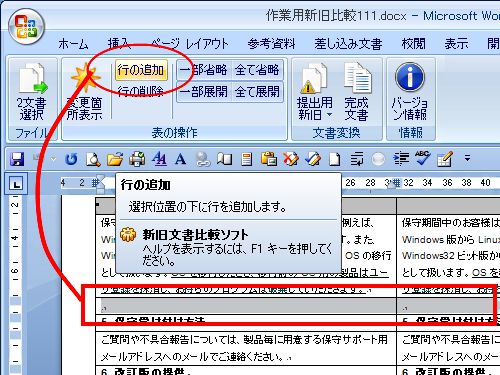Image resolution: width=500 pixels, height=375 pixels.
Task: Click the lined page icon beside book
Action: [246, 159]
